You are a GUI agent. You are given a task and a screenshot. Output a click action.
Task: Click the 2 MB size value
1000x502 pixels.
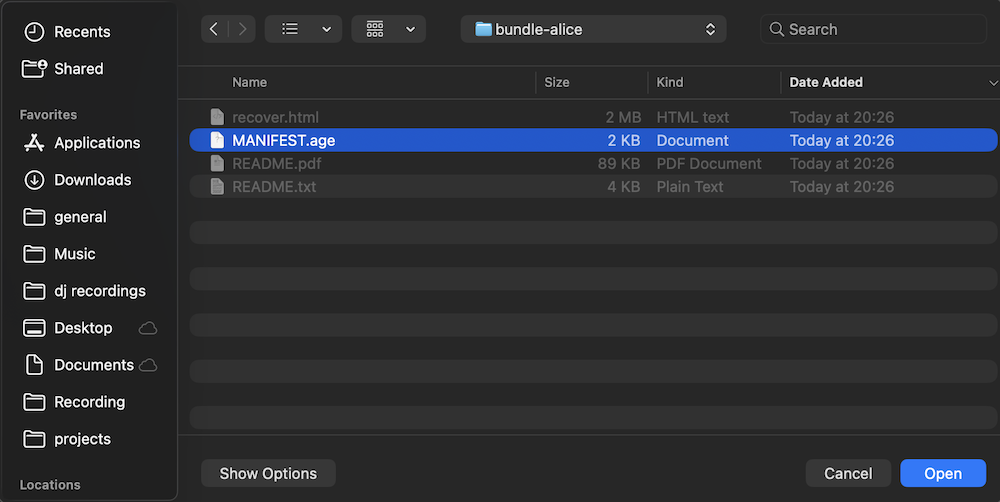click(623, 117)
